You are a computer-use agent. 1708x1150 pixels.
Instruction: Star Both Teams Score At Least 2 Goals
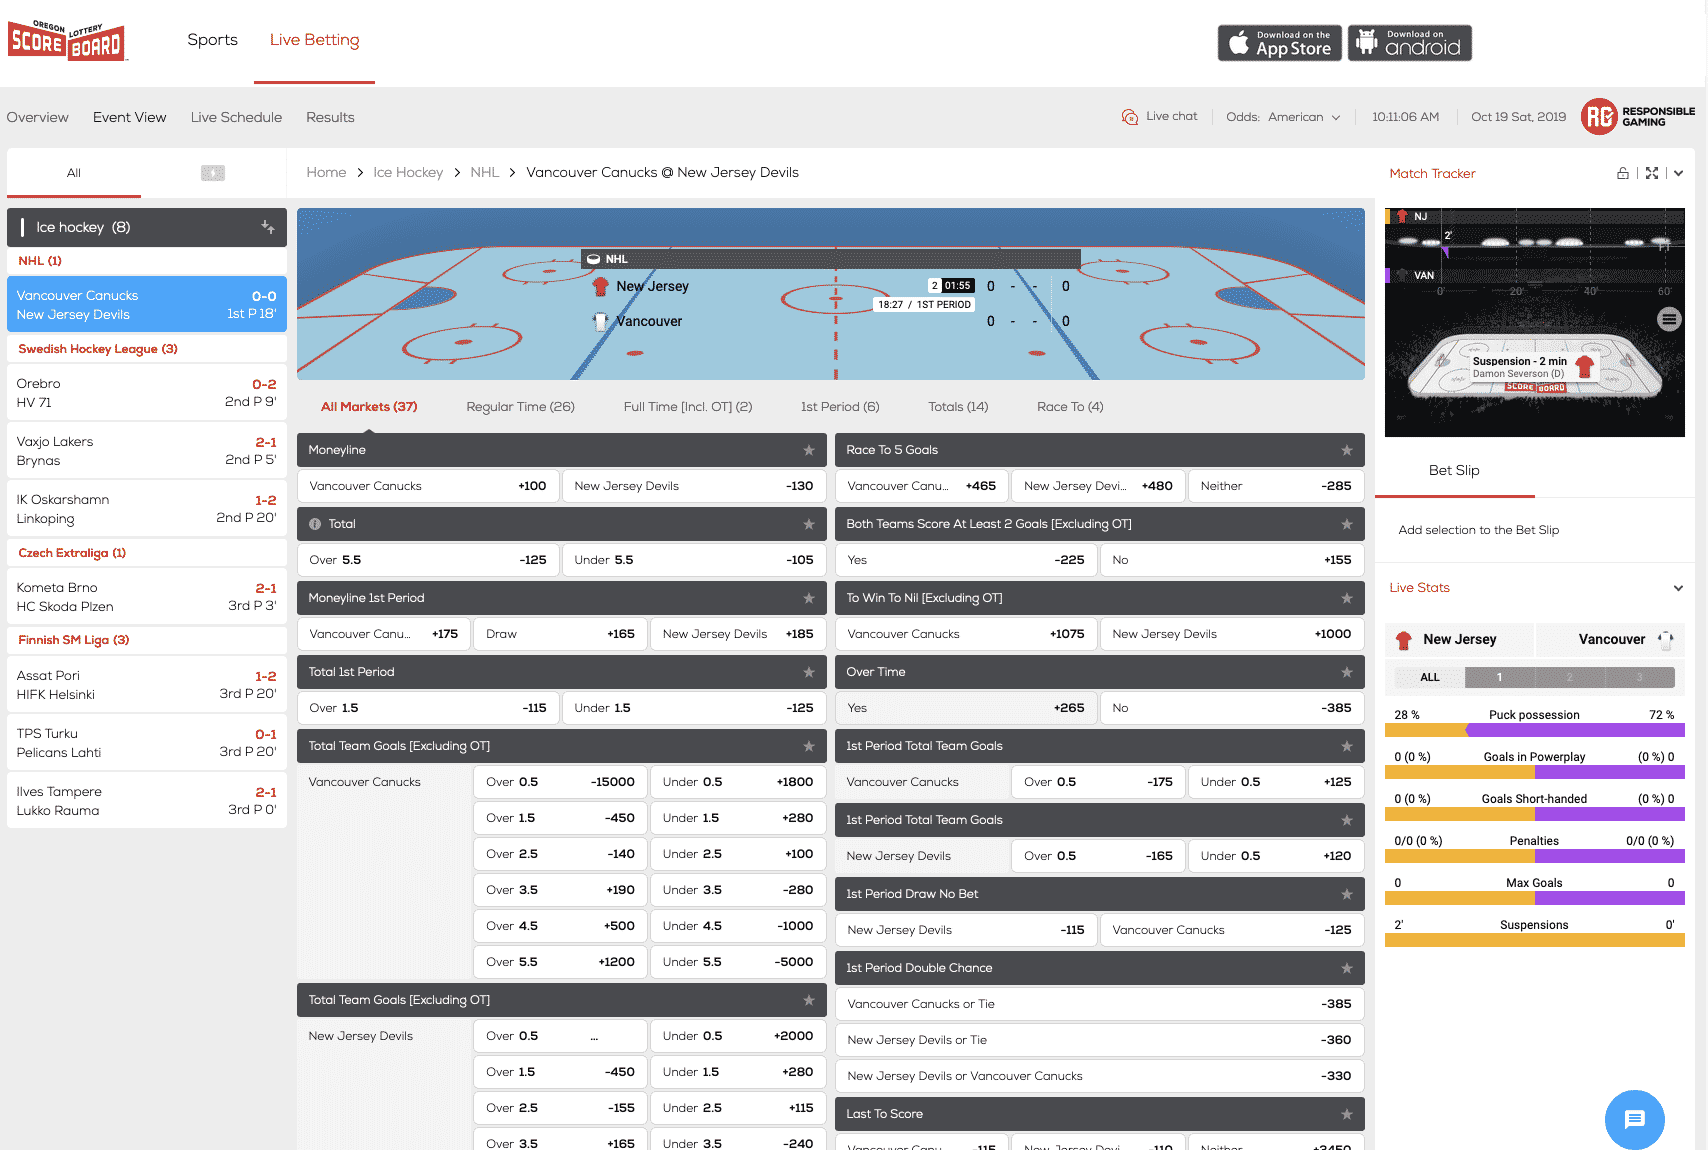point(1347,524)
